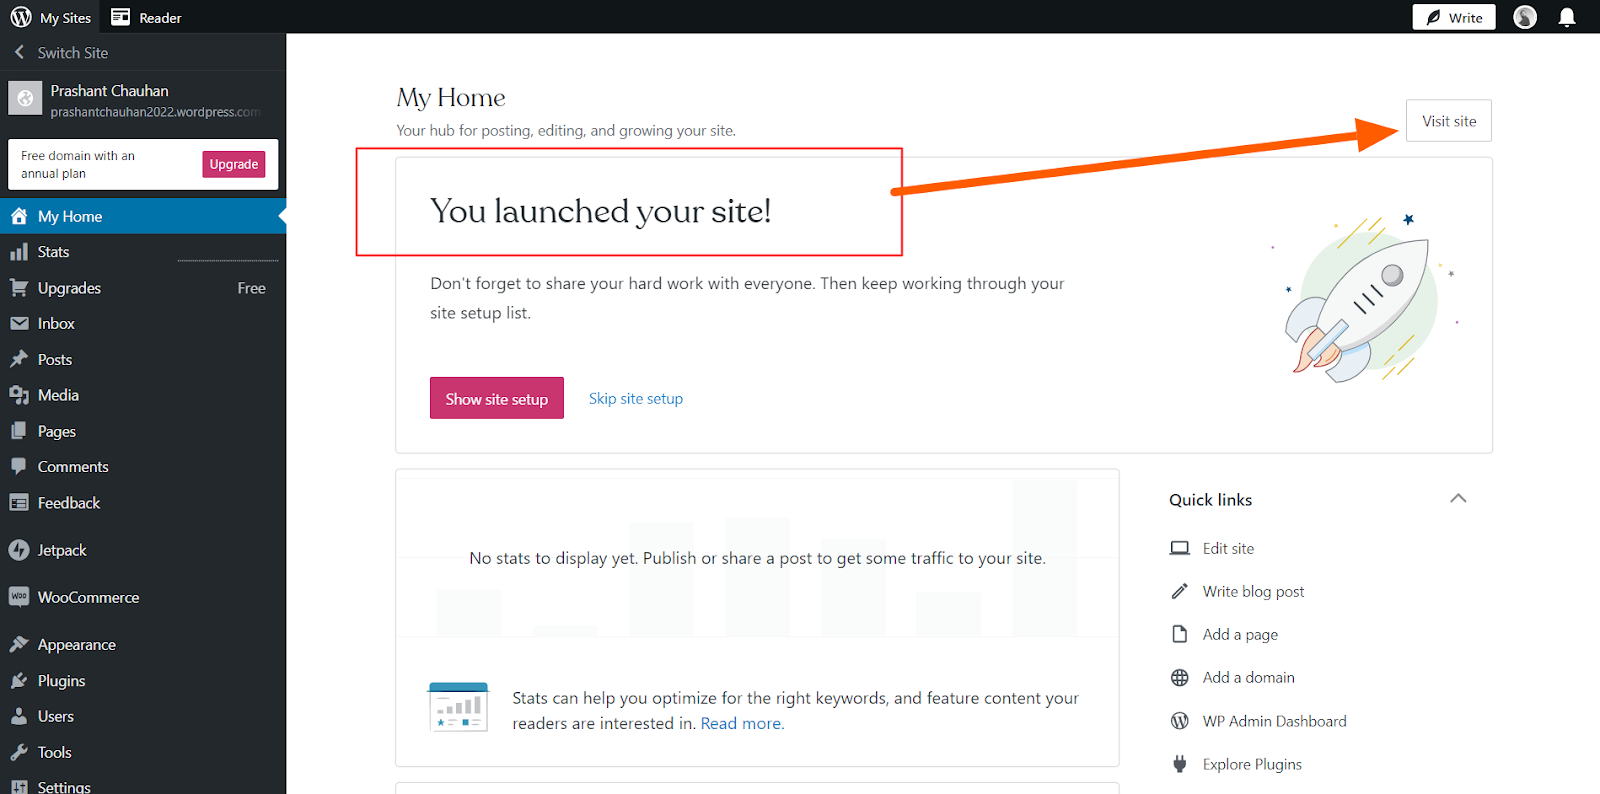Click the Add a domain globe icon

[1180, 678]
